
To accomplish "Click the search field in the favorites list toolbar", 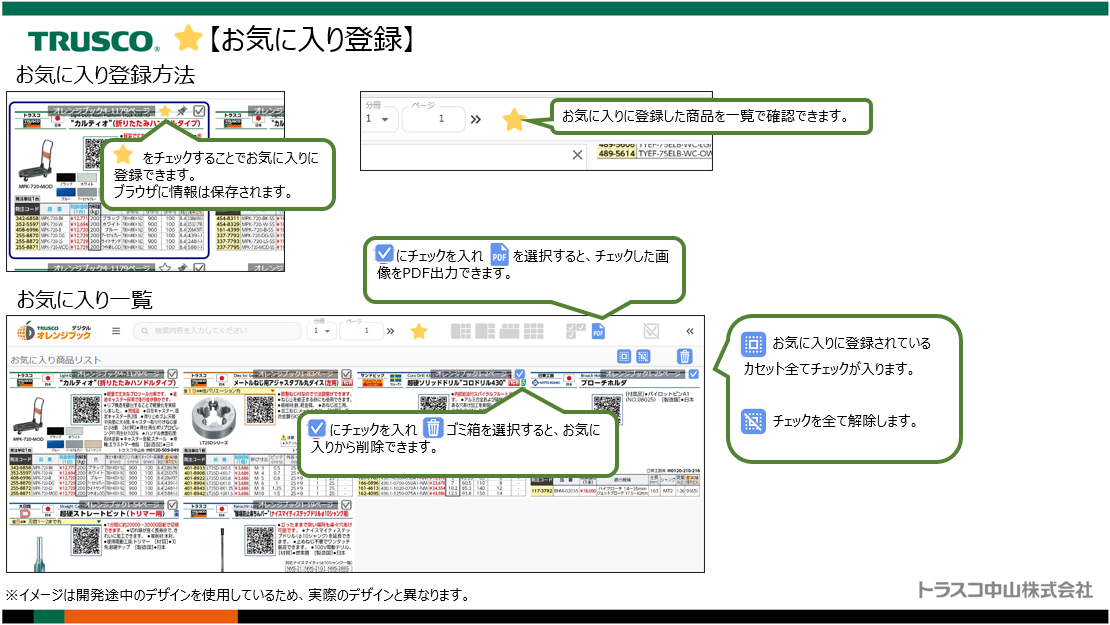I will pos(217,331).
